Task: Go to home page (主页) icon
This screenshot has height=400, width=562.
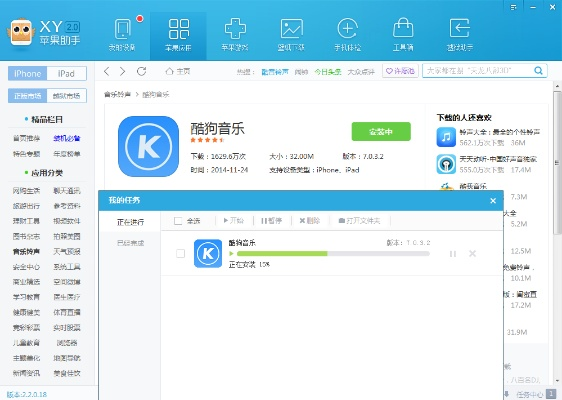Action: tap(169, 71)
